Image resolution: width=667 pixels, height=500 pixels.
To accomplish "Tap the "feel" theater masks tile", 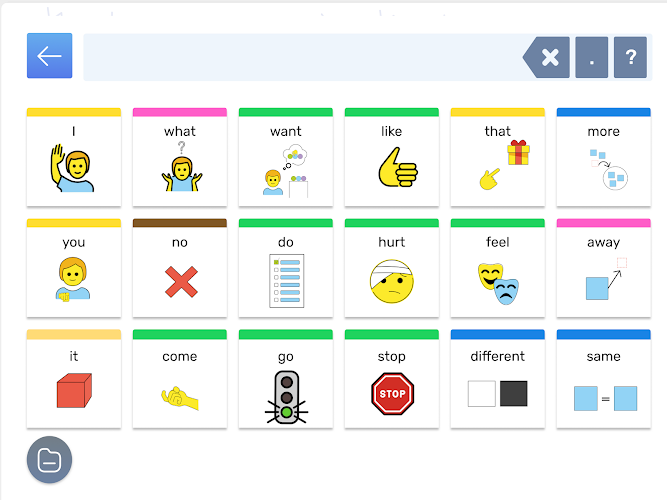I will [x=498, y=268].
